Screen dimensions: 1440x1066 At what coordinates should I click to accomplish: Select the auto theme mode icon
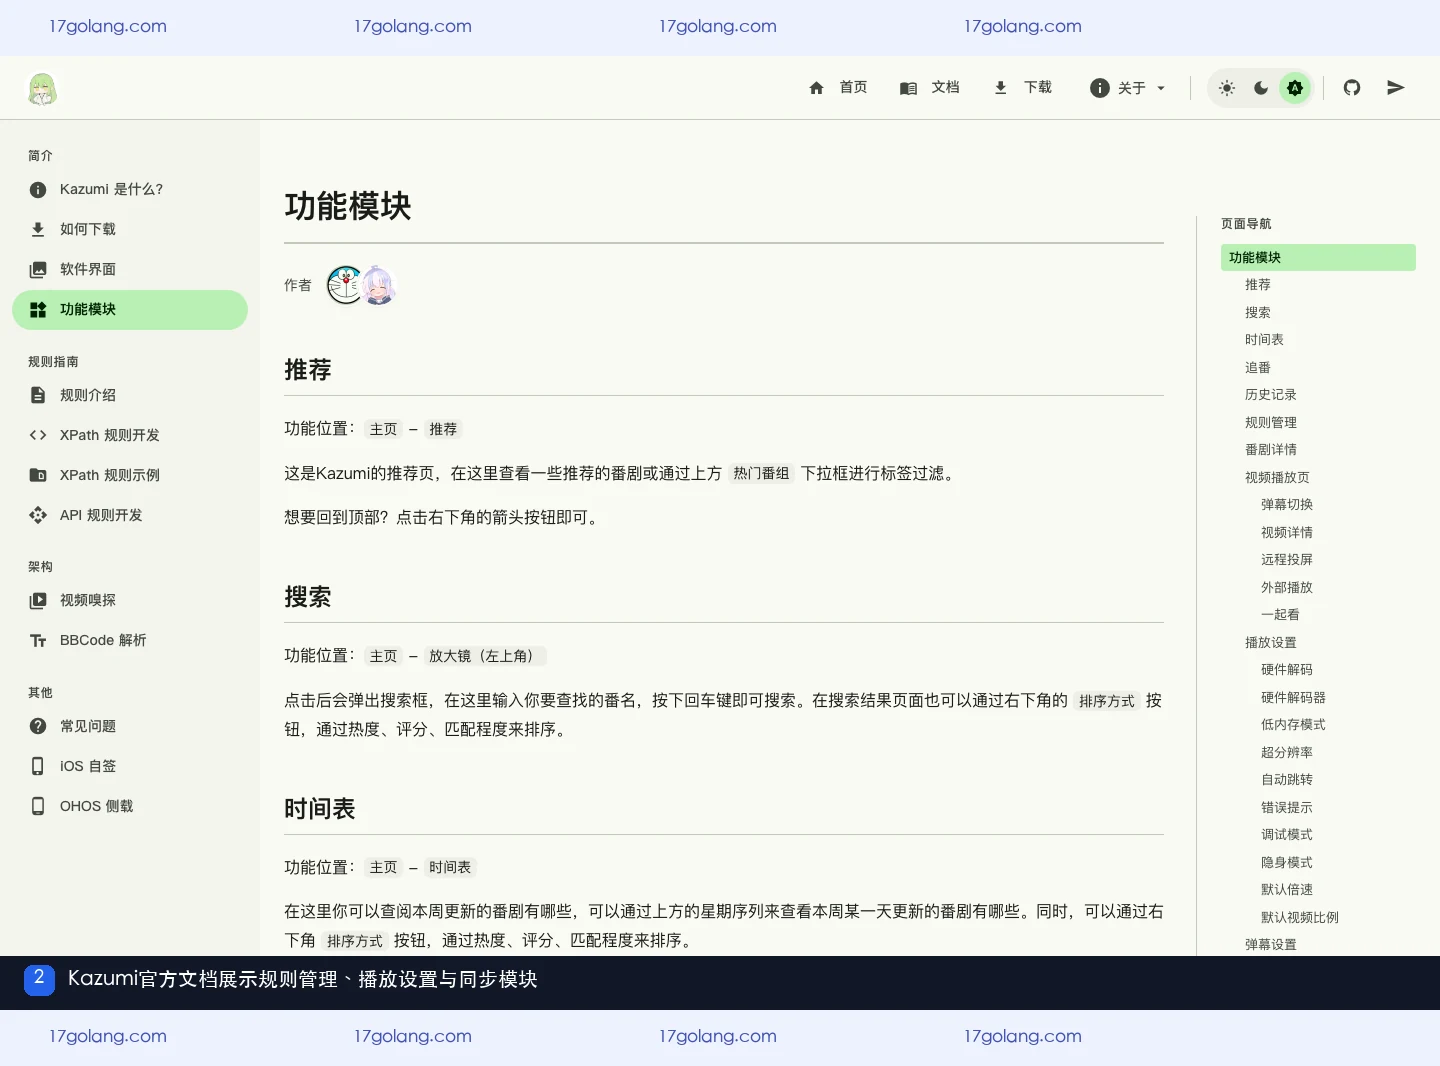tap(1295, 88)
